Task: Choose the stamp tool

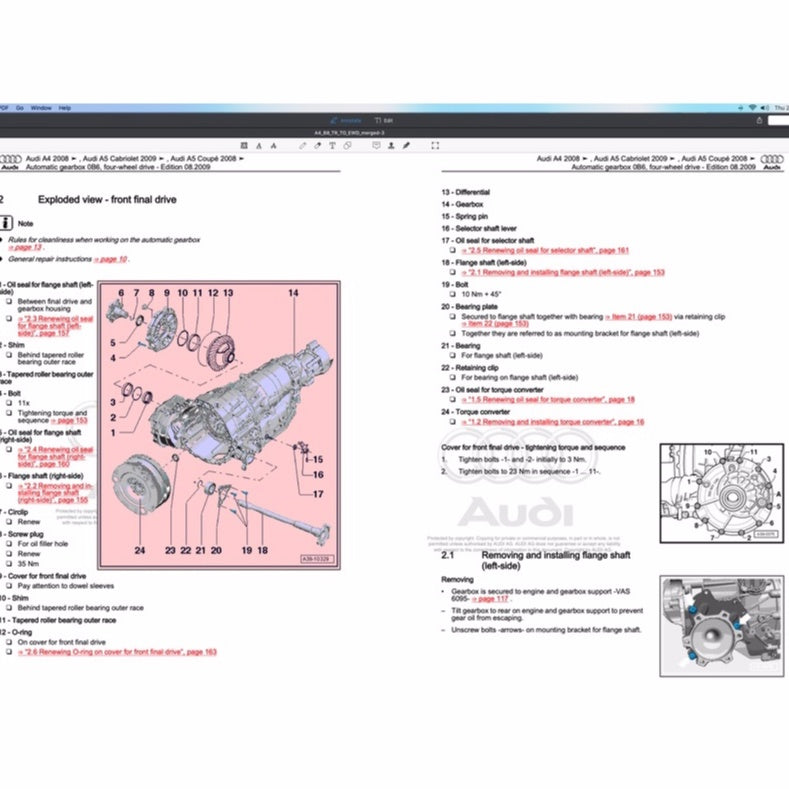Action: tap(389, 145)
